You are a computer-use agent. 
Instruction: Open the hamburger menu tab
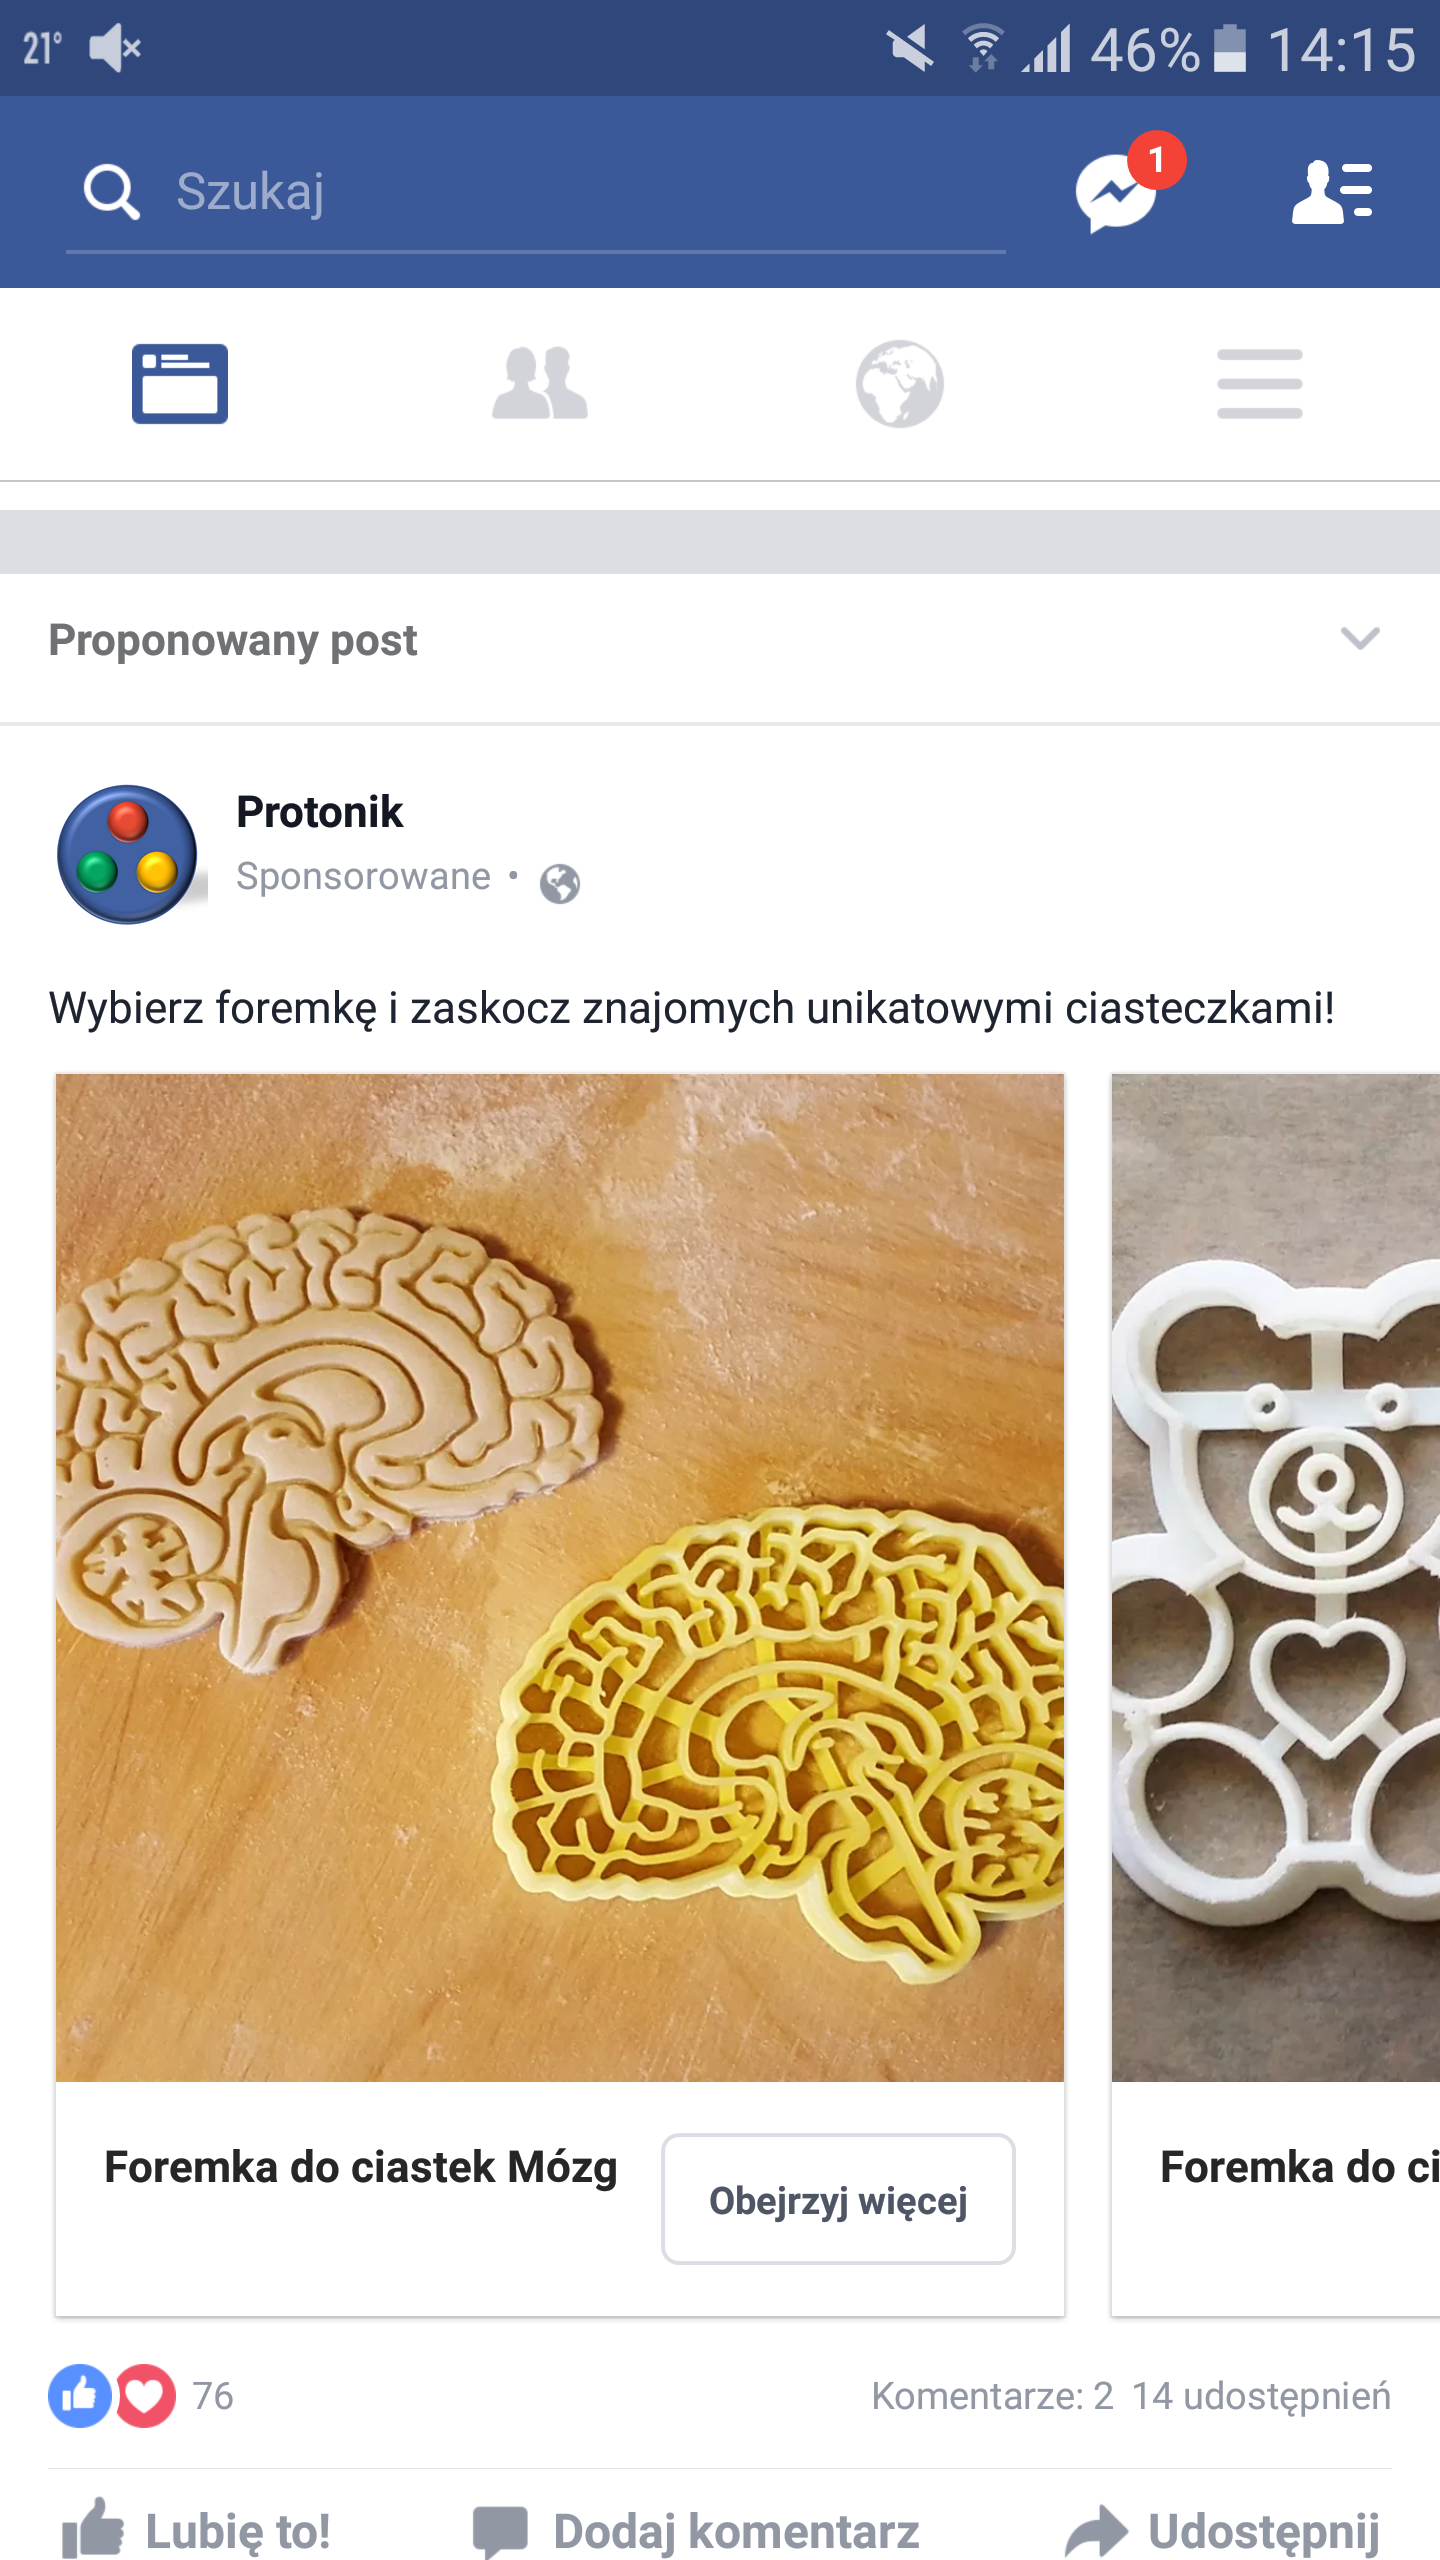point(1260,384)
